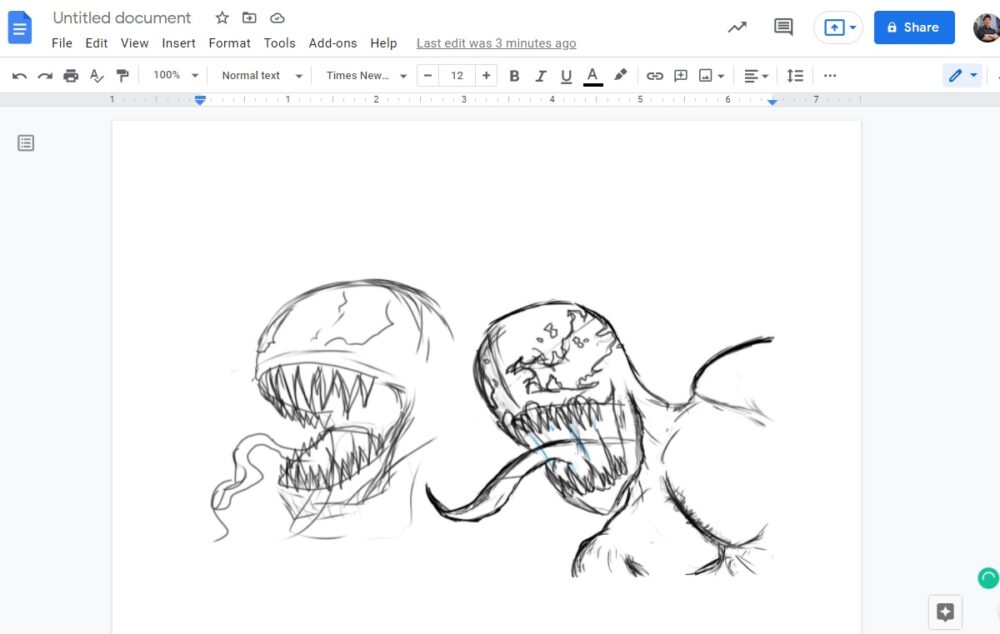This screenshot has width=1000, height=634.
Task: Toggle bold formatting
Action: click(x=514, y=76)
